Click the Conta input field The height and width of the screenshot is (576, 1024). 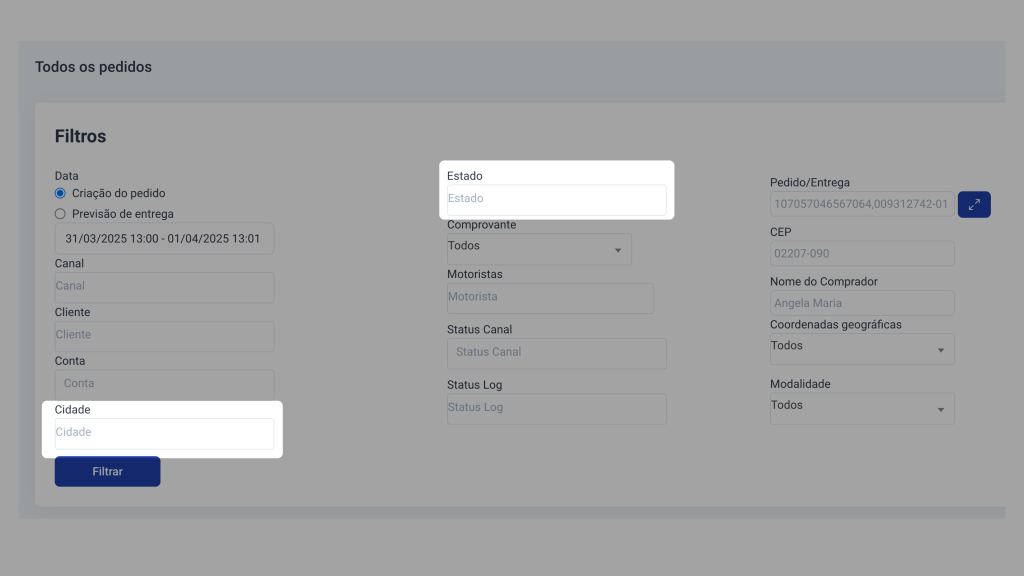[165, 385]
